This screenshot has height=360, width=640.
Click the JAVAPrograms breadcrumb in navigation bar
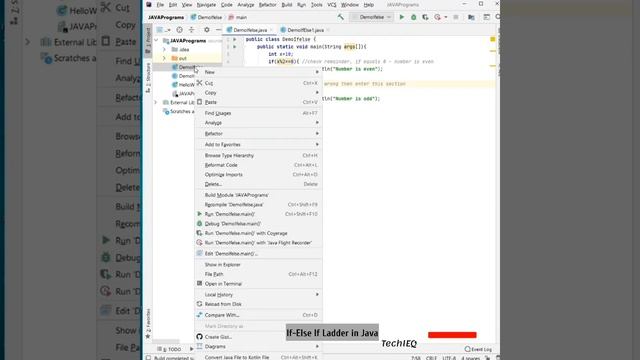click(166, 18)
